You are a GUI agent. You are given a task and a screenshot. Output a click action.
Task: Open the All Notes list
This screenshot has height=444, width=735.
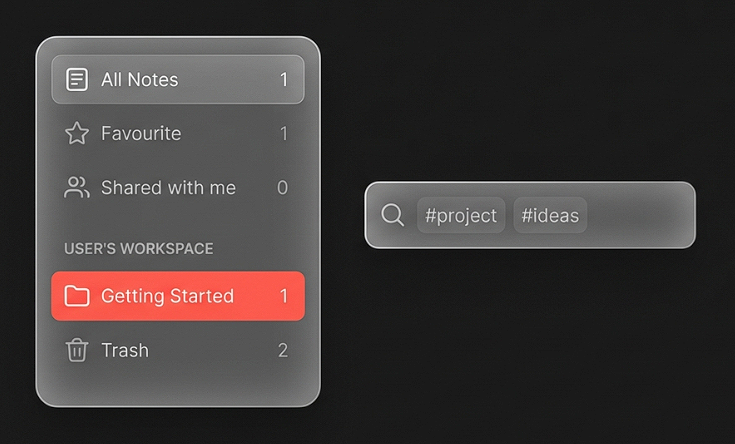(140, 80)
